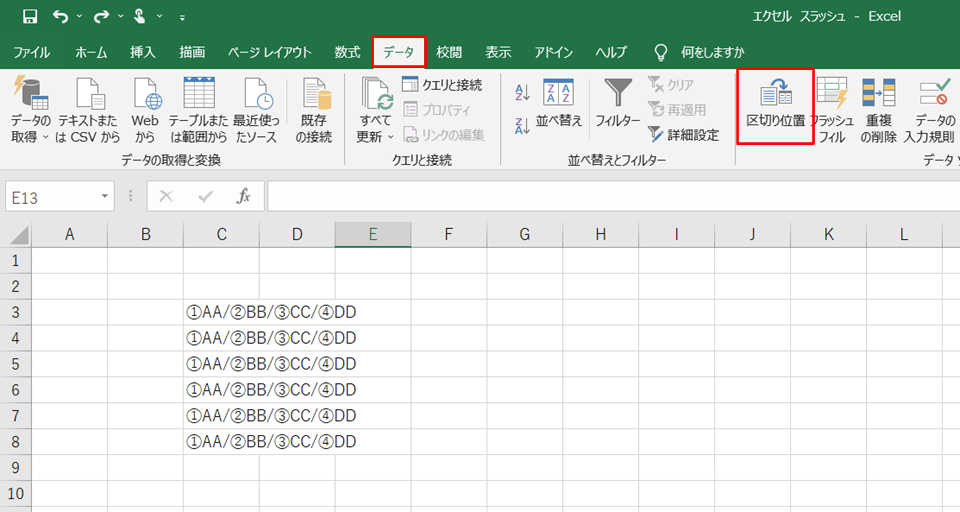Click the Flash Fill (フラッシュフィル) icon
Viewport: 960px width, 512px height.
tap(831, 97)
